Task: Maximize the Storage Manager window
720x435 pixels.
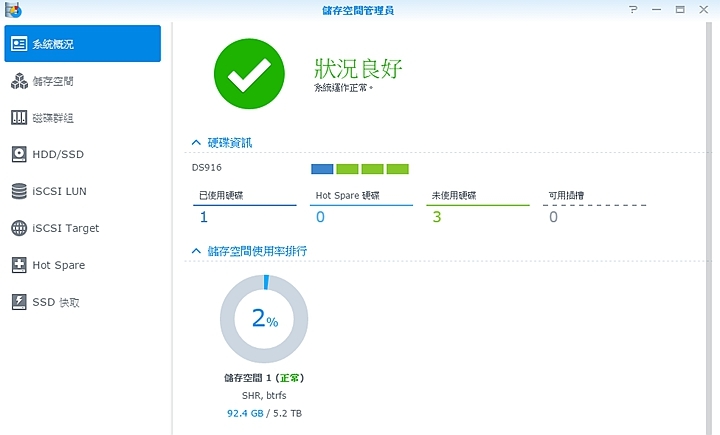Action: click(680, 9)
